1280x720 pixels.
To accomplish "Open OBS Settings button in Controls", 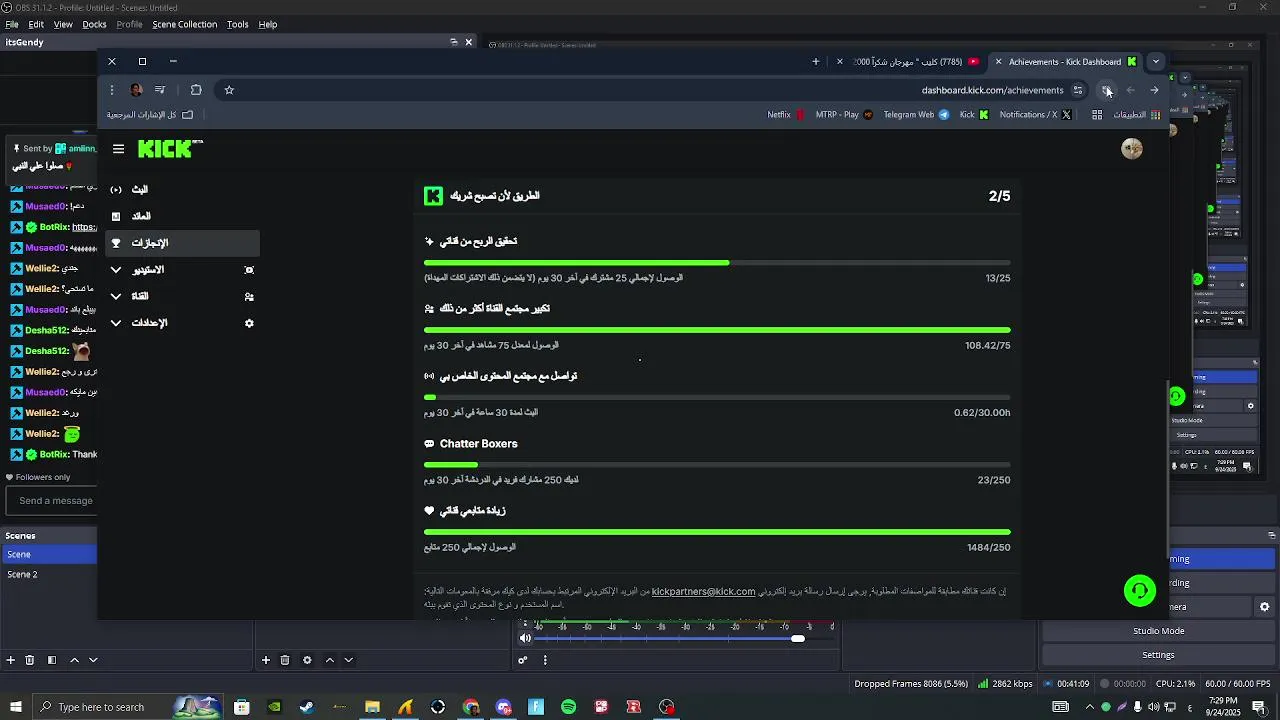I will pos(1158,655).
